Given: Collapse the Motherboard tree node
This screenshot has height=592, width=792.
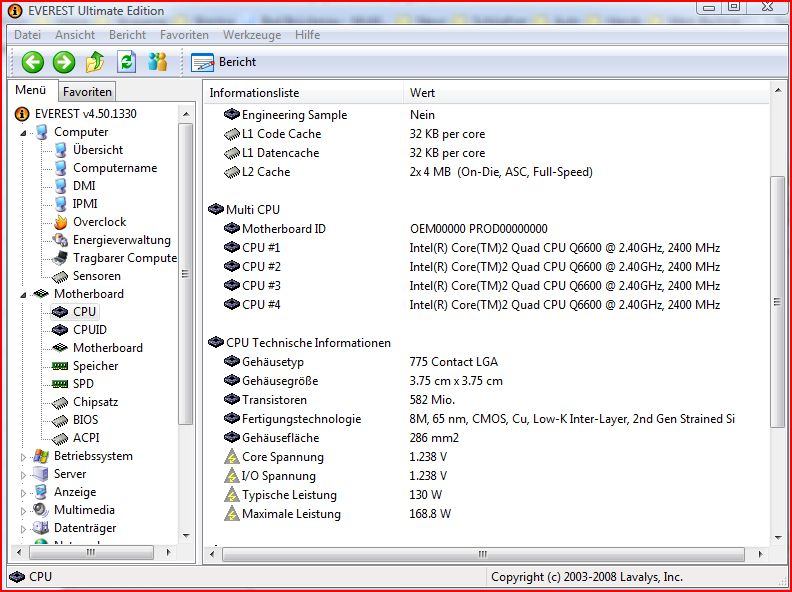Looking at the screenshot, I should pyautogui.click(x=24, y=294).
